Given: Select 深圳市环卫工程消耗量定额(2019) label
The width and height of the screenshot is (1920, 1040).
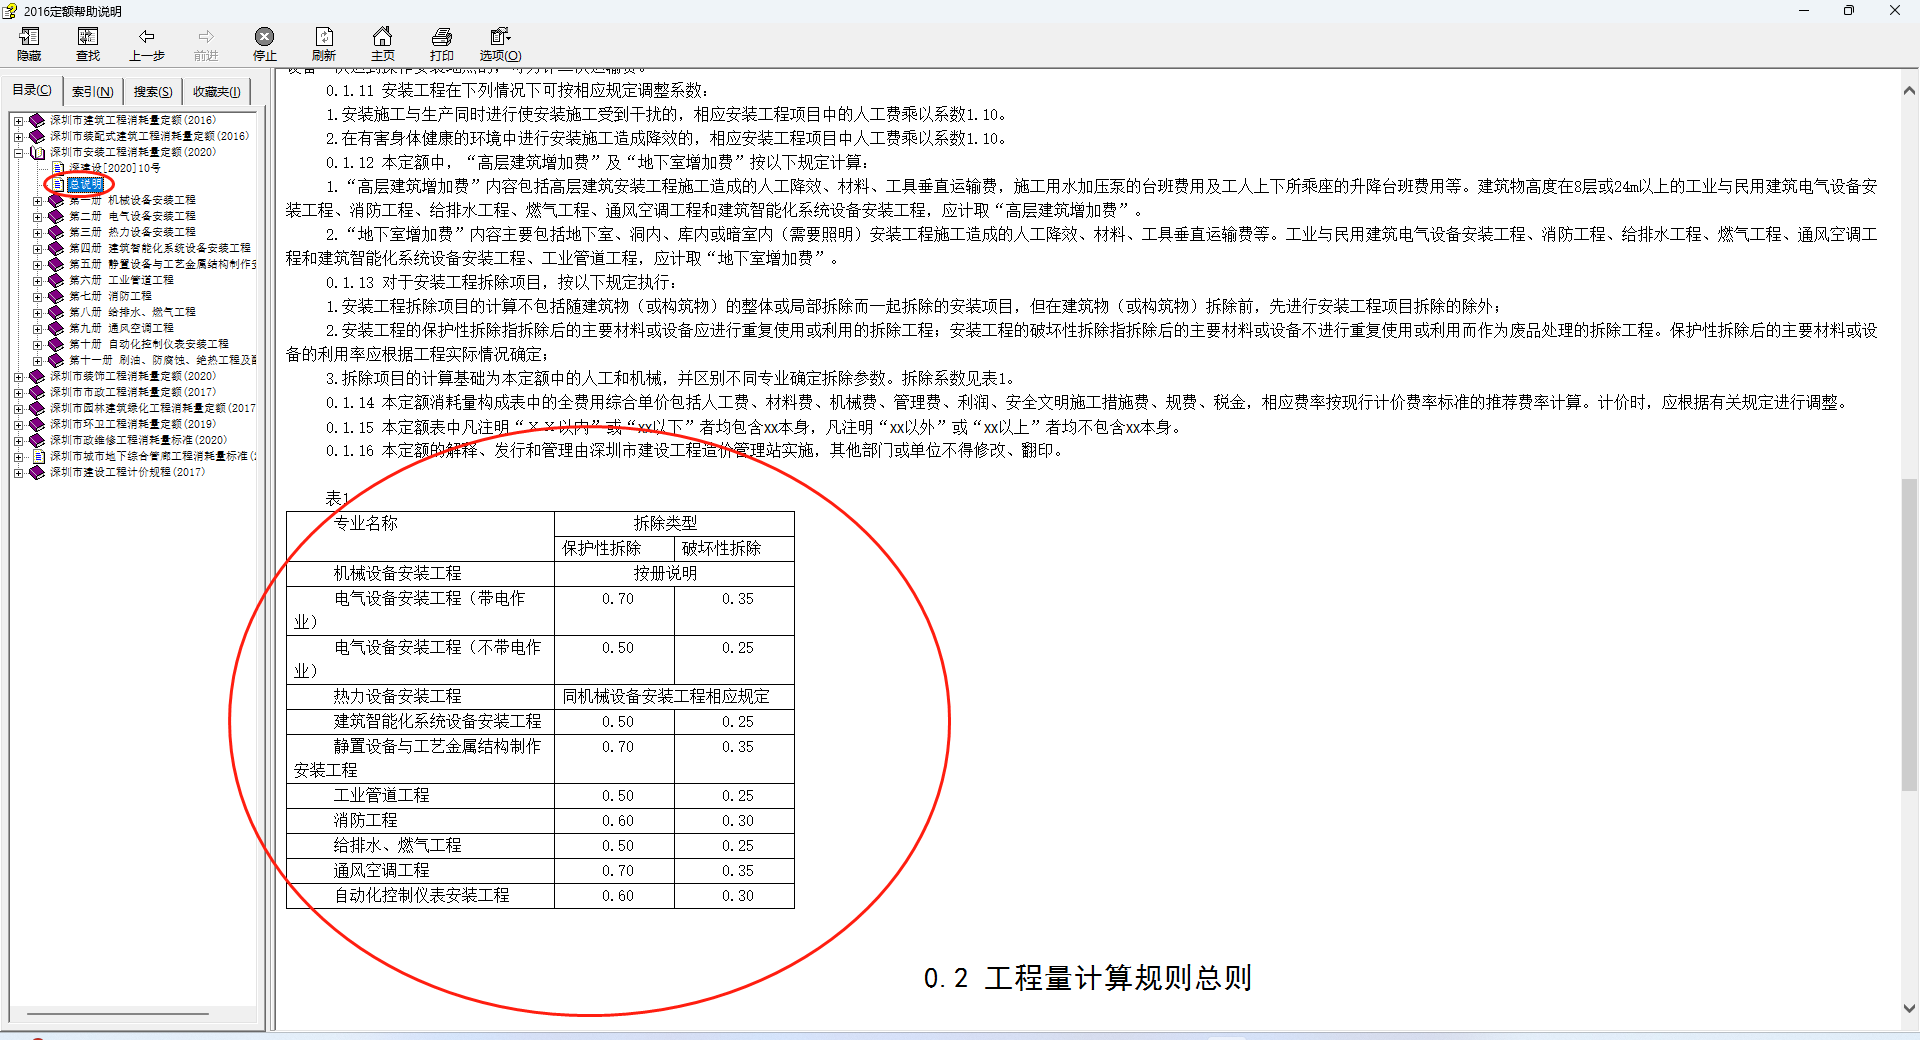Looking at the screenshot, I should point(132,424).
